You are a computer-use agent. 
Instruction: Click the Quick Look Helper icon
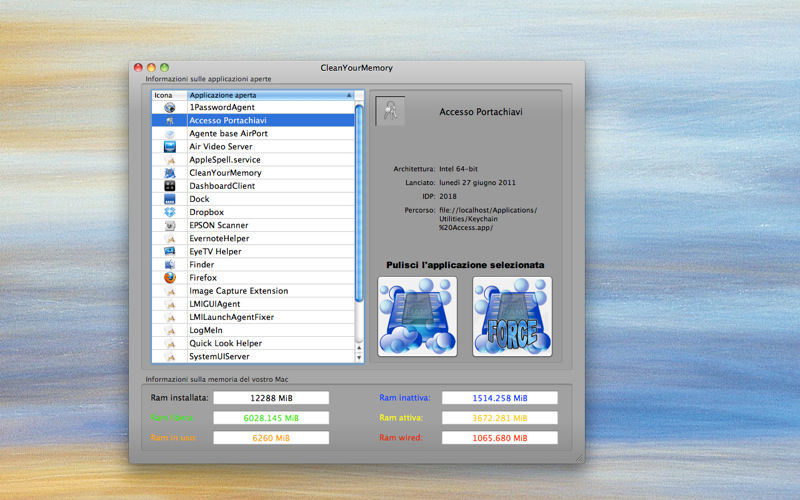pos(170,343)
